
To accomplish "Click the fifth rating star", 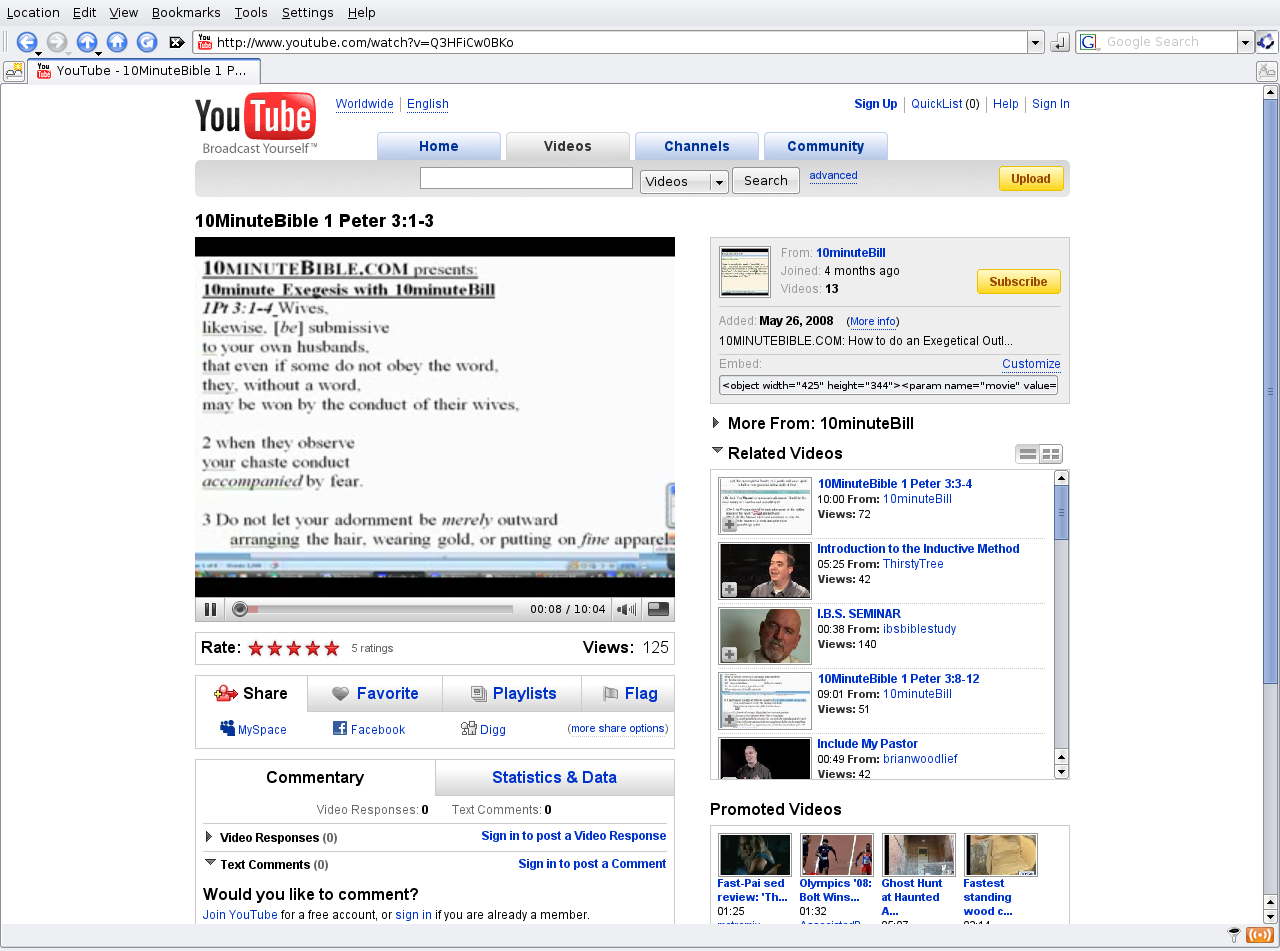I will tap(332, 648).
